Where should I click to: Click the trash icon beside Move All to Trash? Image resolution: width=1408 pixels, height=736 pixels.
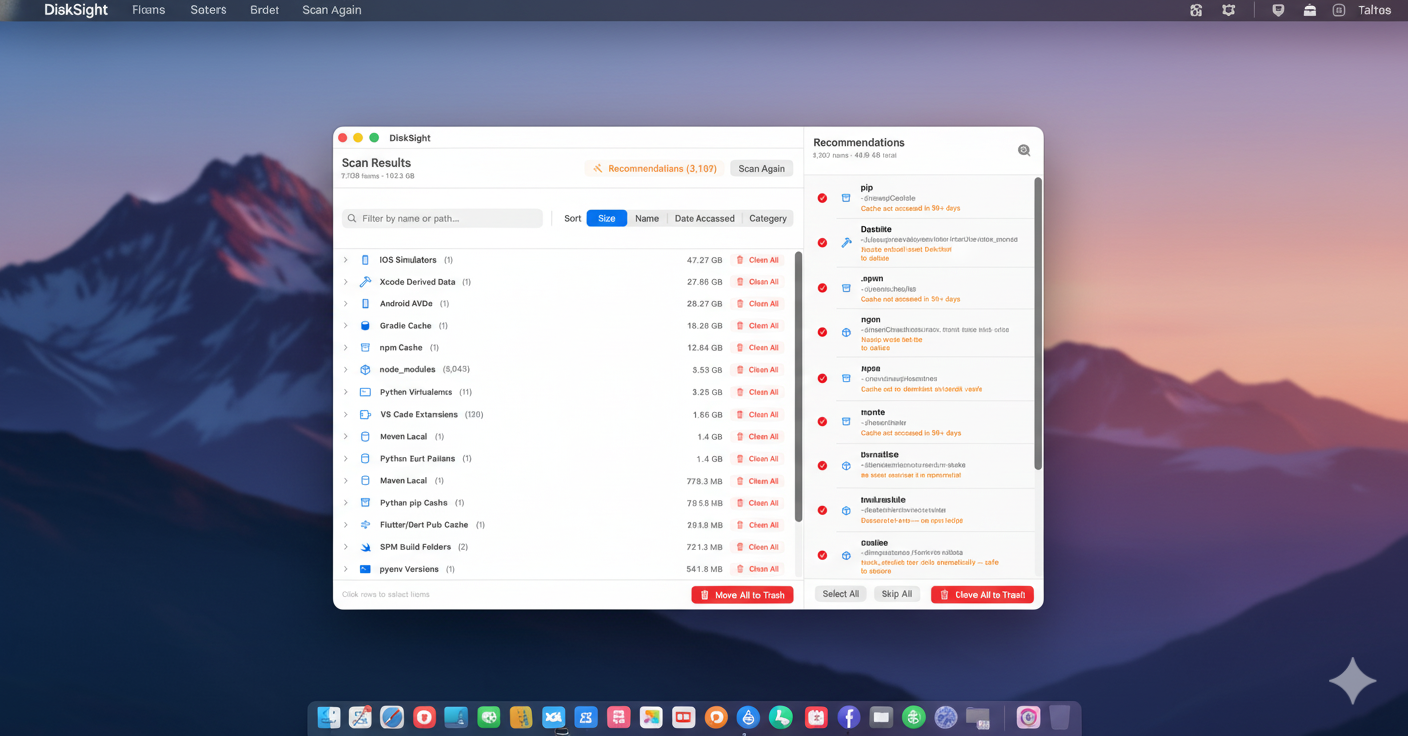tap(702, 594)
